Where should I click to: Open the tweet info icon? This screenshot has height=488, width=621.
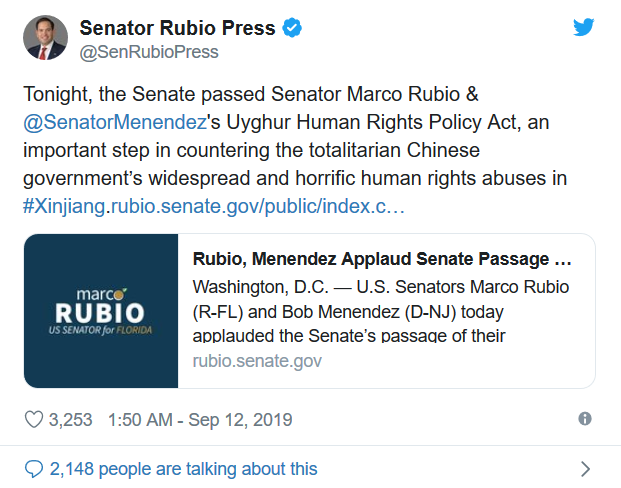point(585,418)
